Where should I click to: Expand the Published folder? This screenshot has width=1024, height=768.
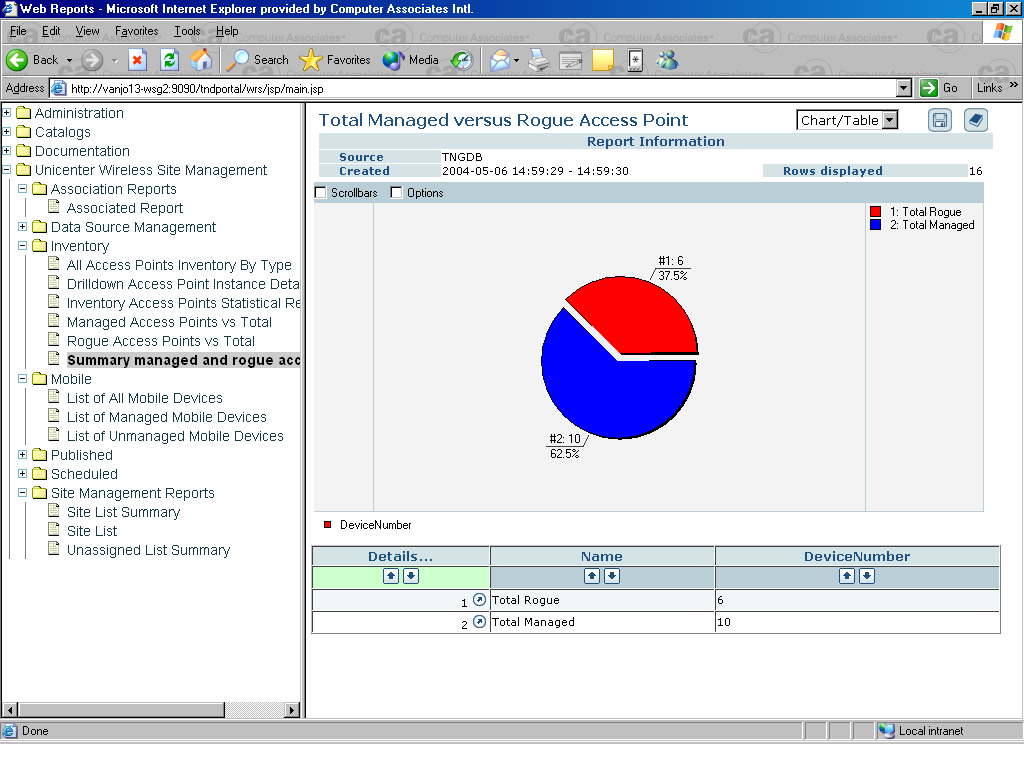pyautogui.click(x=22, y=455)
